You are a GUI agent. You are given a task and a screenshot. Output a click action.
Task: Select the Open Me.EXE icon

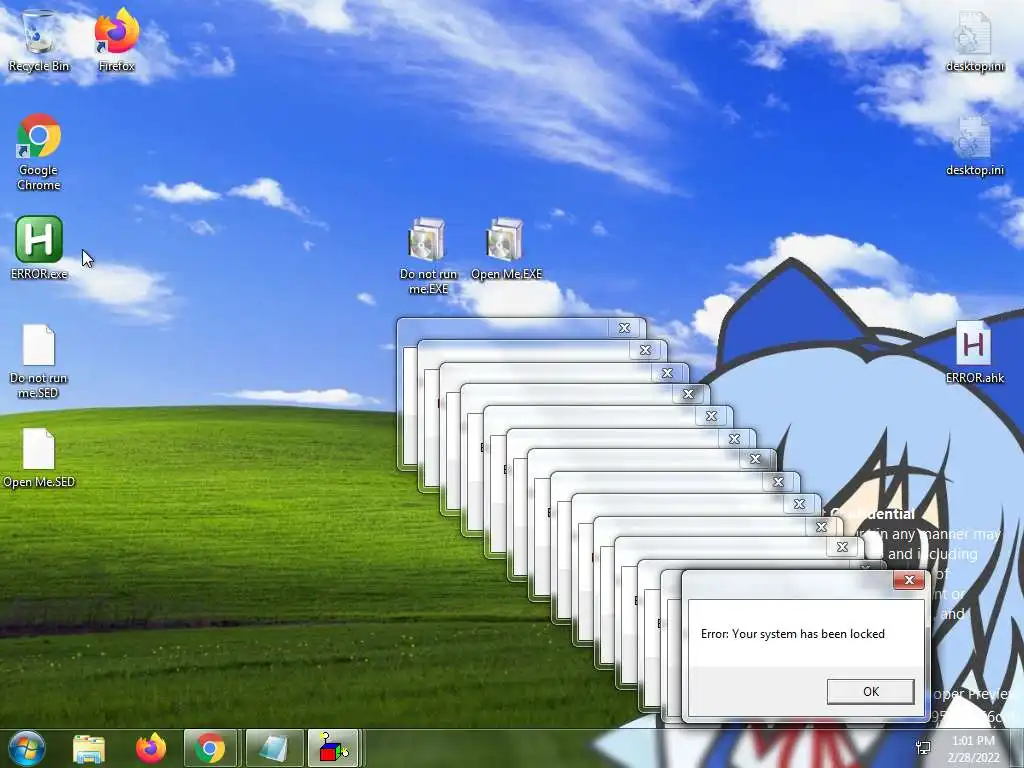click(506, 249)
